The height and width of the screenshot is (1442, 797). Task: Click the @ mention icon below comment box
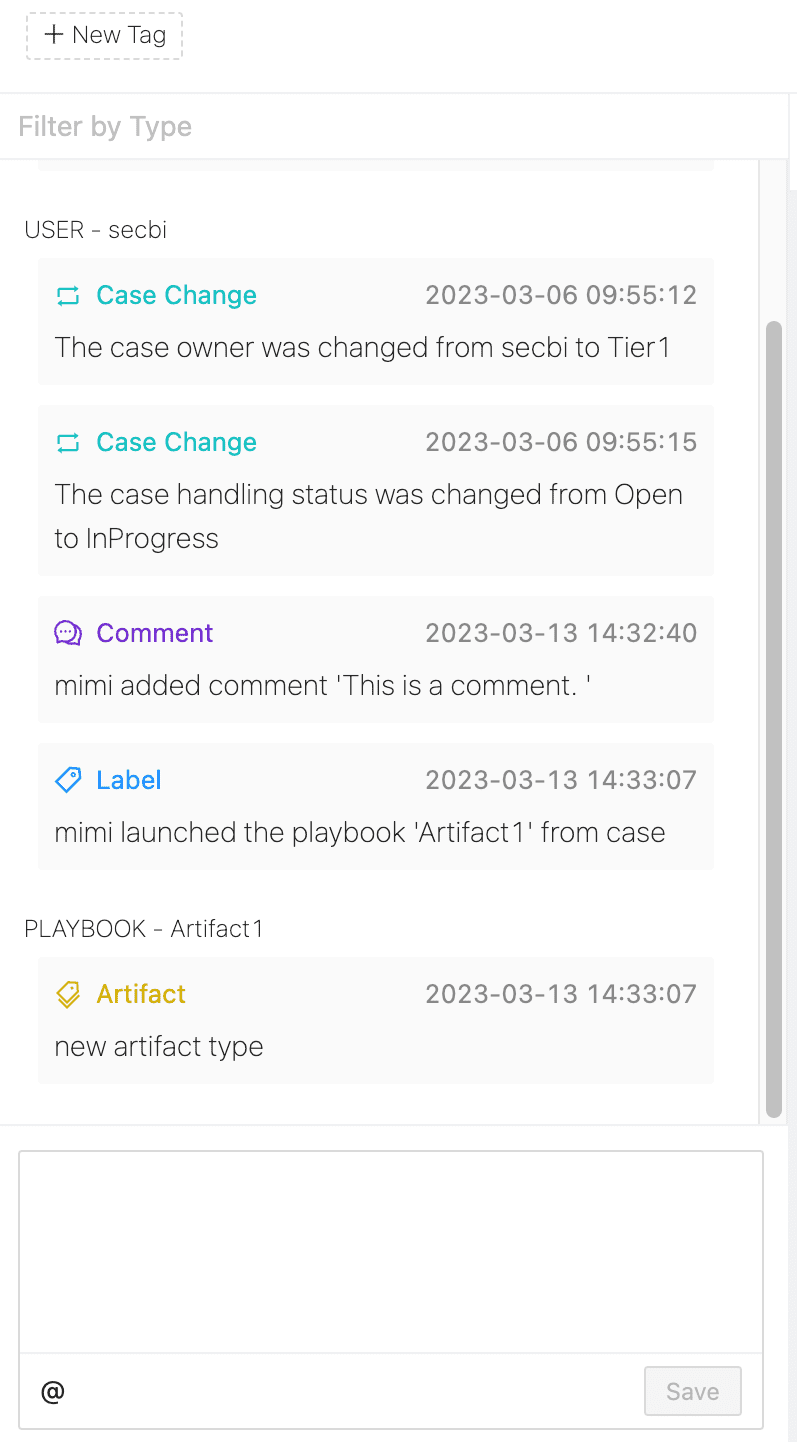[x=53, y=1391]
